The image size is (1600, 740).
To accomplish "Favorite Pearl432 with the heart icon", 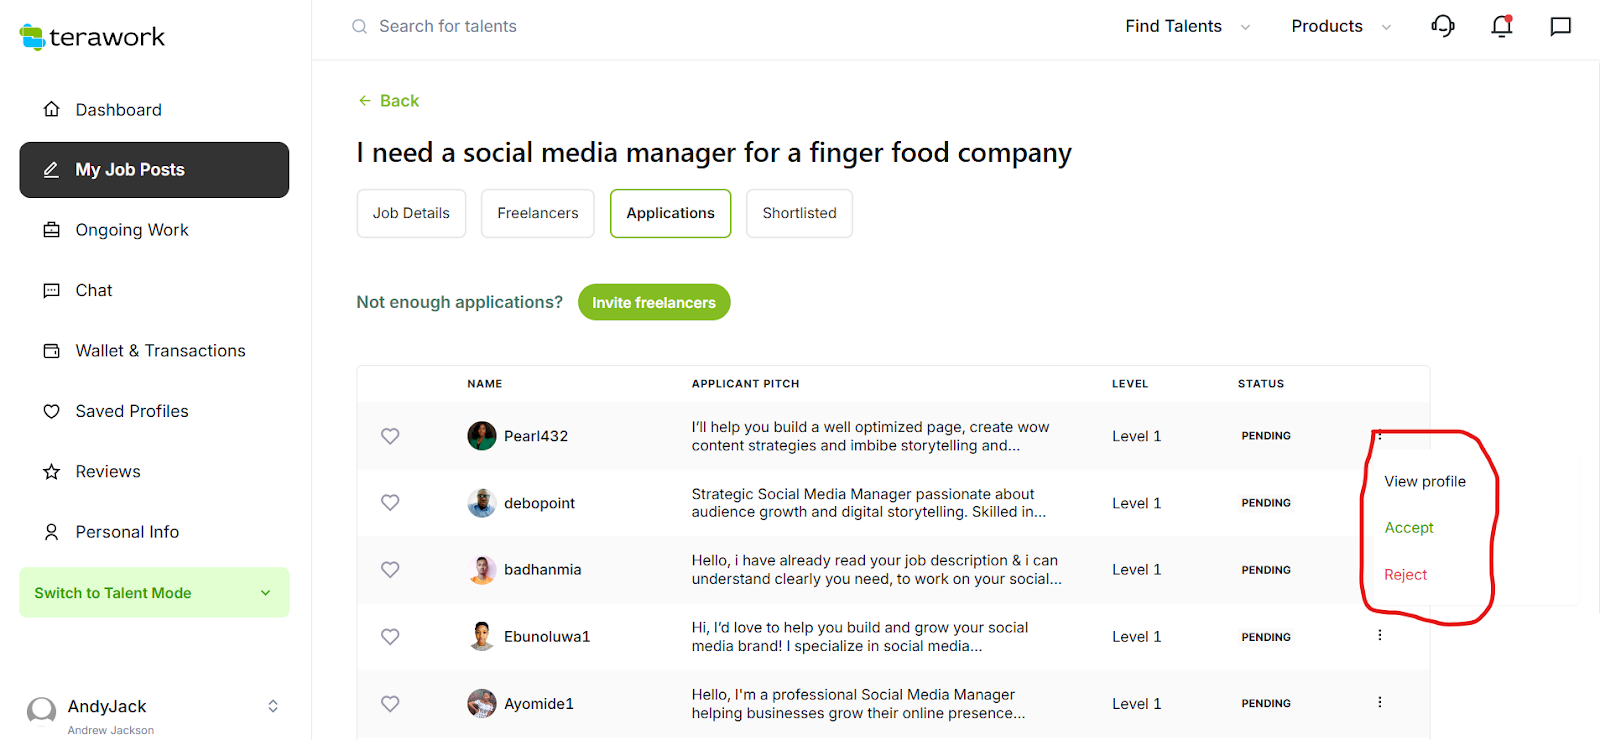I will (x=390, y=436).
